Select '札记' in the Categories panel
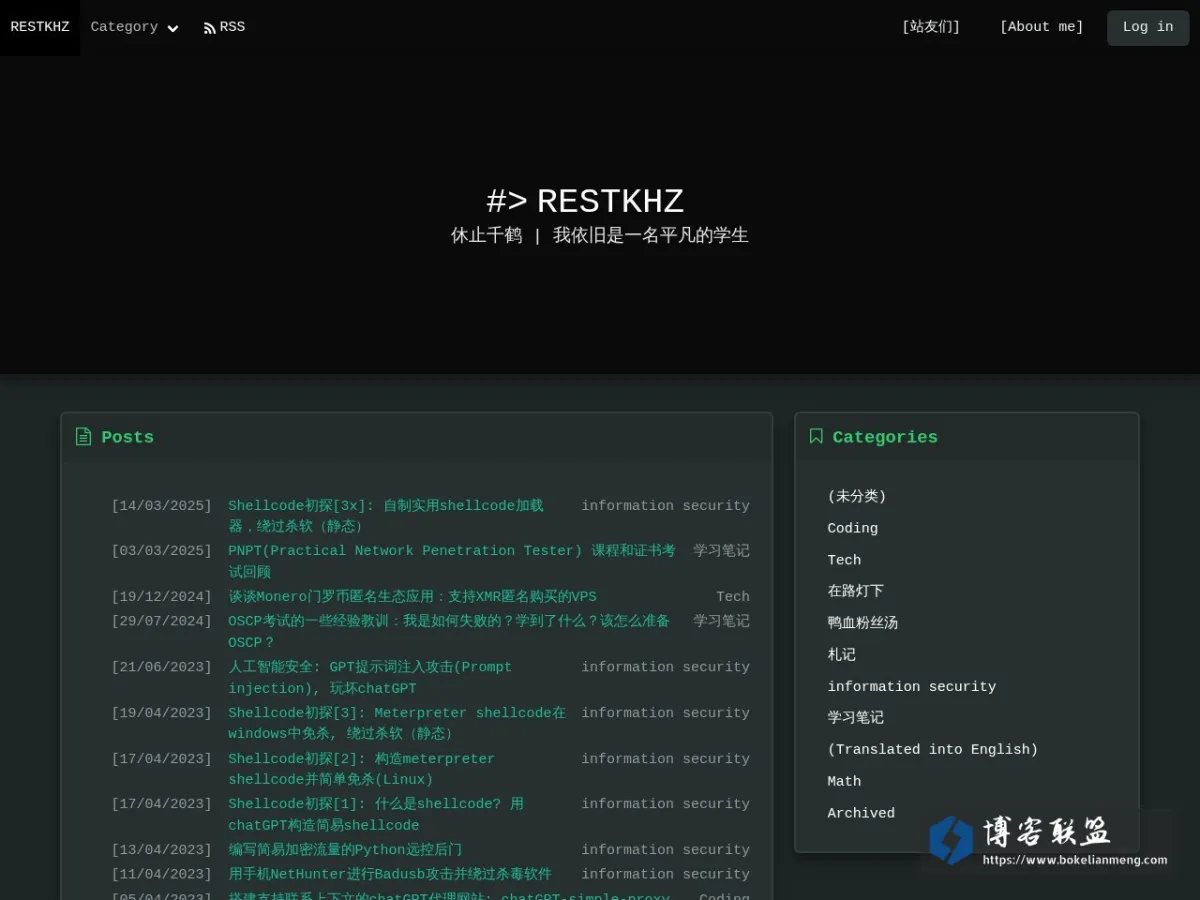Screen dimensions: 1200x900 pyautogui.click(x=842, y=655)
